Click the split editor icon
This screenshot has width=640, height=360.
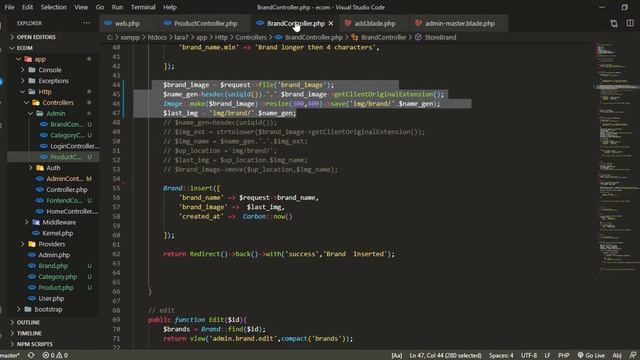630,23
